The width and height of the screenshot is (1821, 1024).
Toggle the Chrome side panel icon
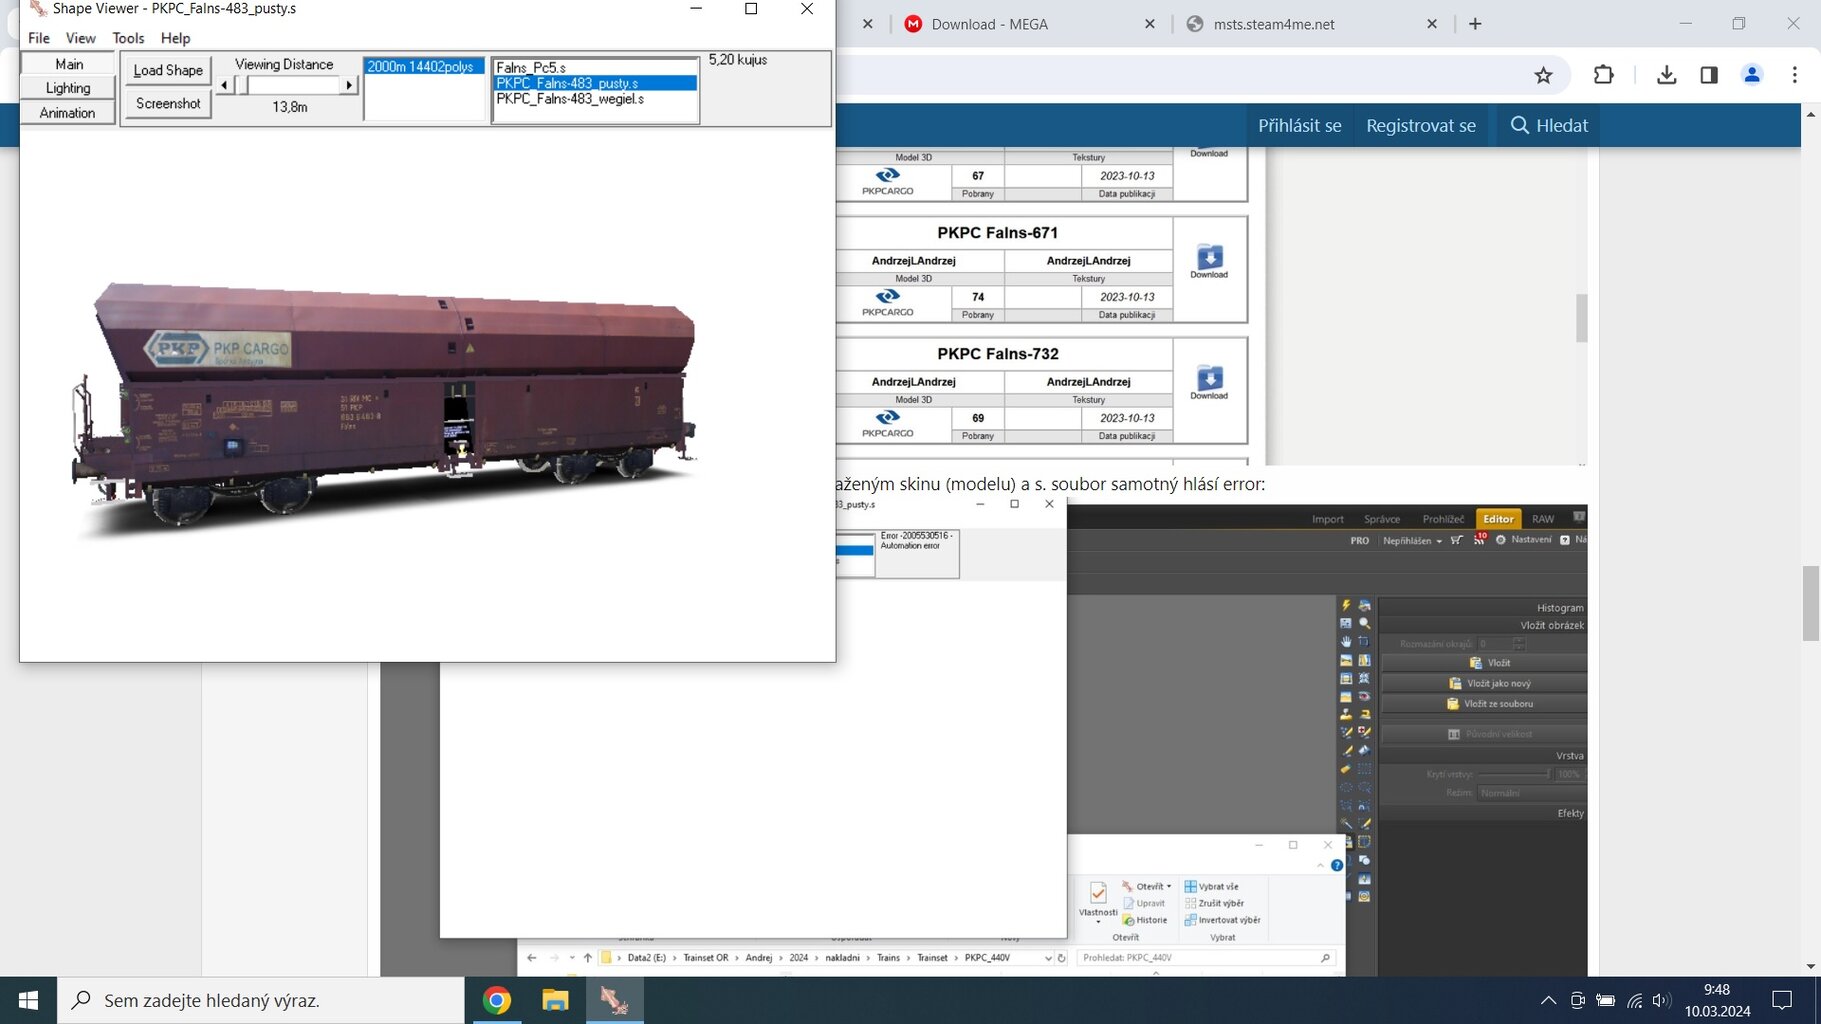(x=1708, y=75)
